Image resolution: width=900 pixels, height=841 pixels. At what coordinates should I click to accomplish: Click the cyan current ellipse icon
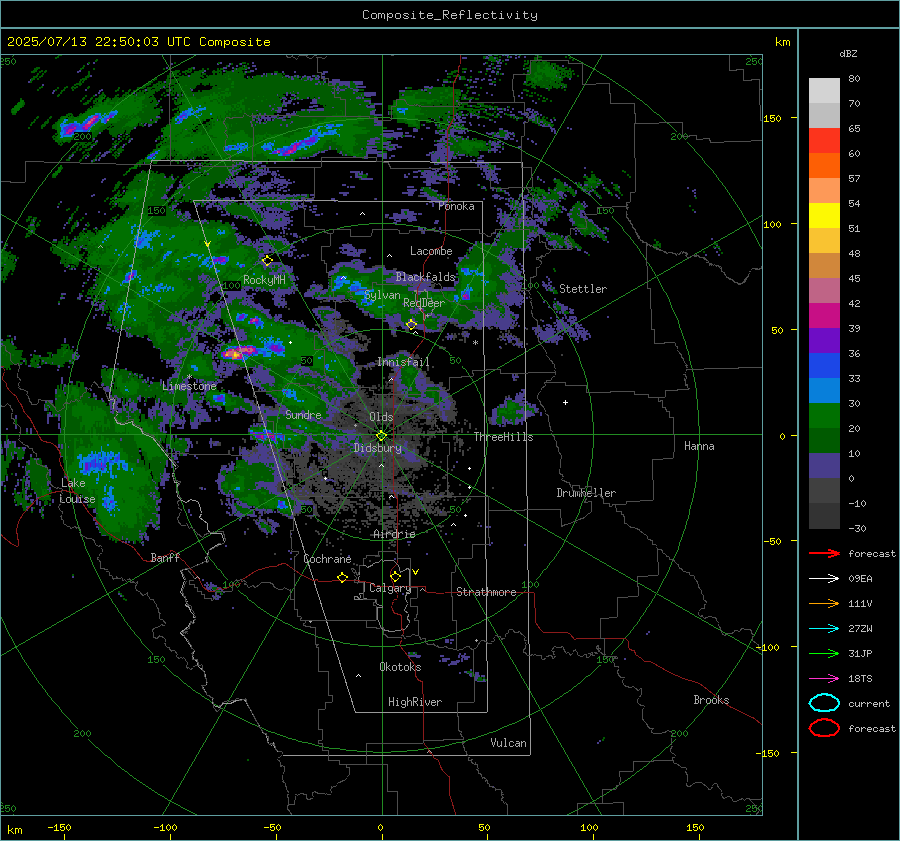824,703
